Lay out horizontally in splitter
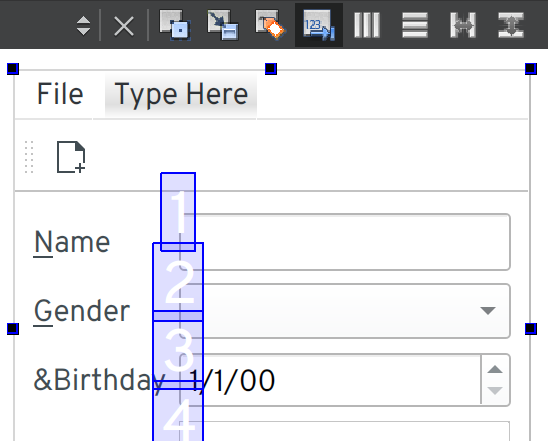Viewport: 548px width, 441px height. click(463, 25)
